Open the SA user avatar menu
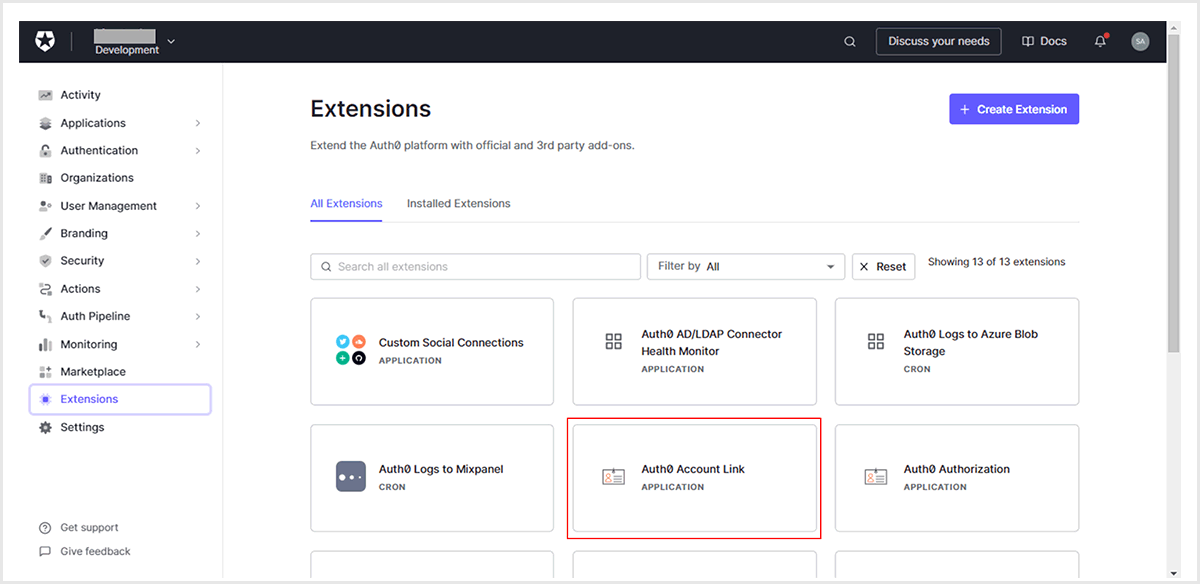Viewport: 1200px width, 584px height. [x=1140, y=41]
